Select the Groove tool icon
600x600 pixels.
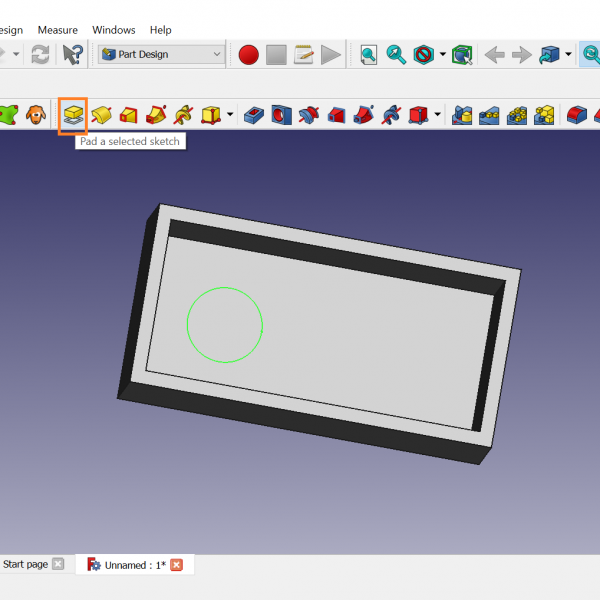(x=309, y=115)
